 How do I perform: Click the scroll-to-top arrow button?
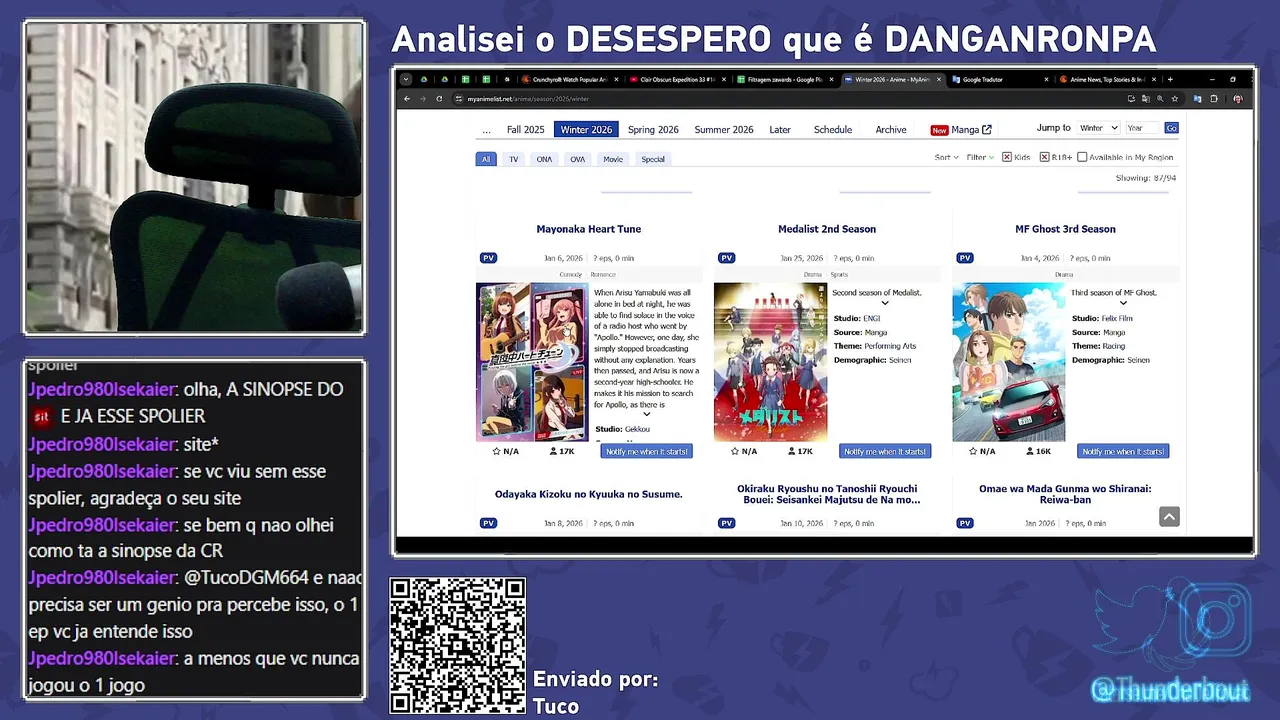[1169, 516]
